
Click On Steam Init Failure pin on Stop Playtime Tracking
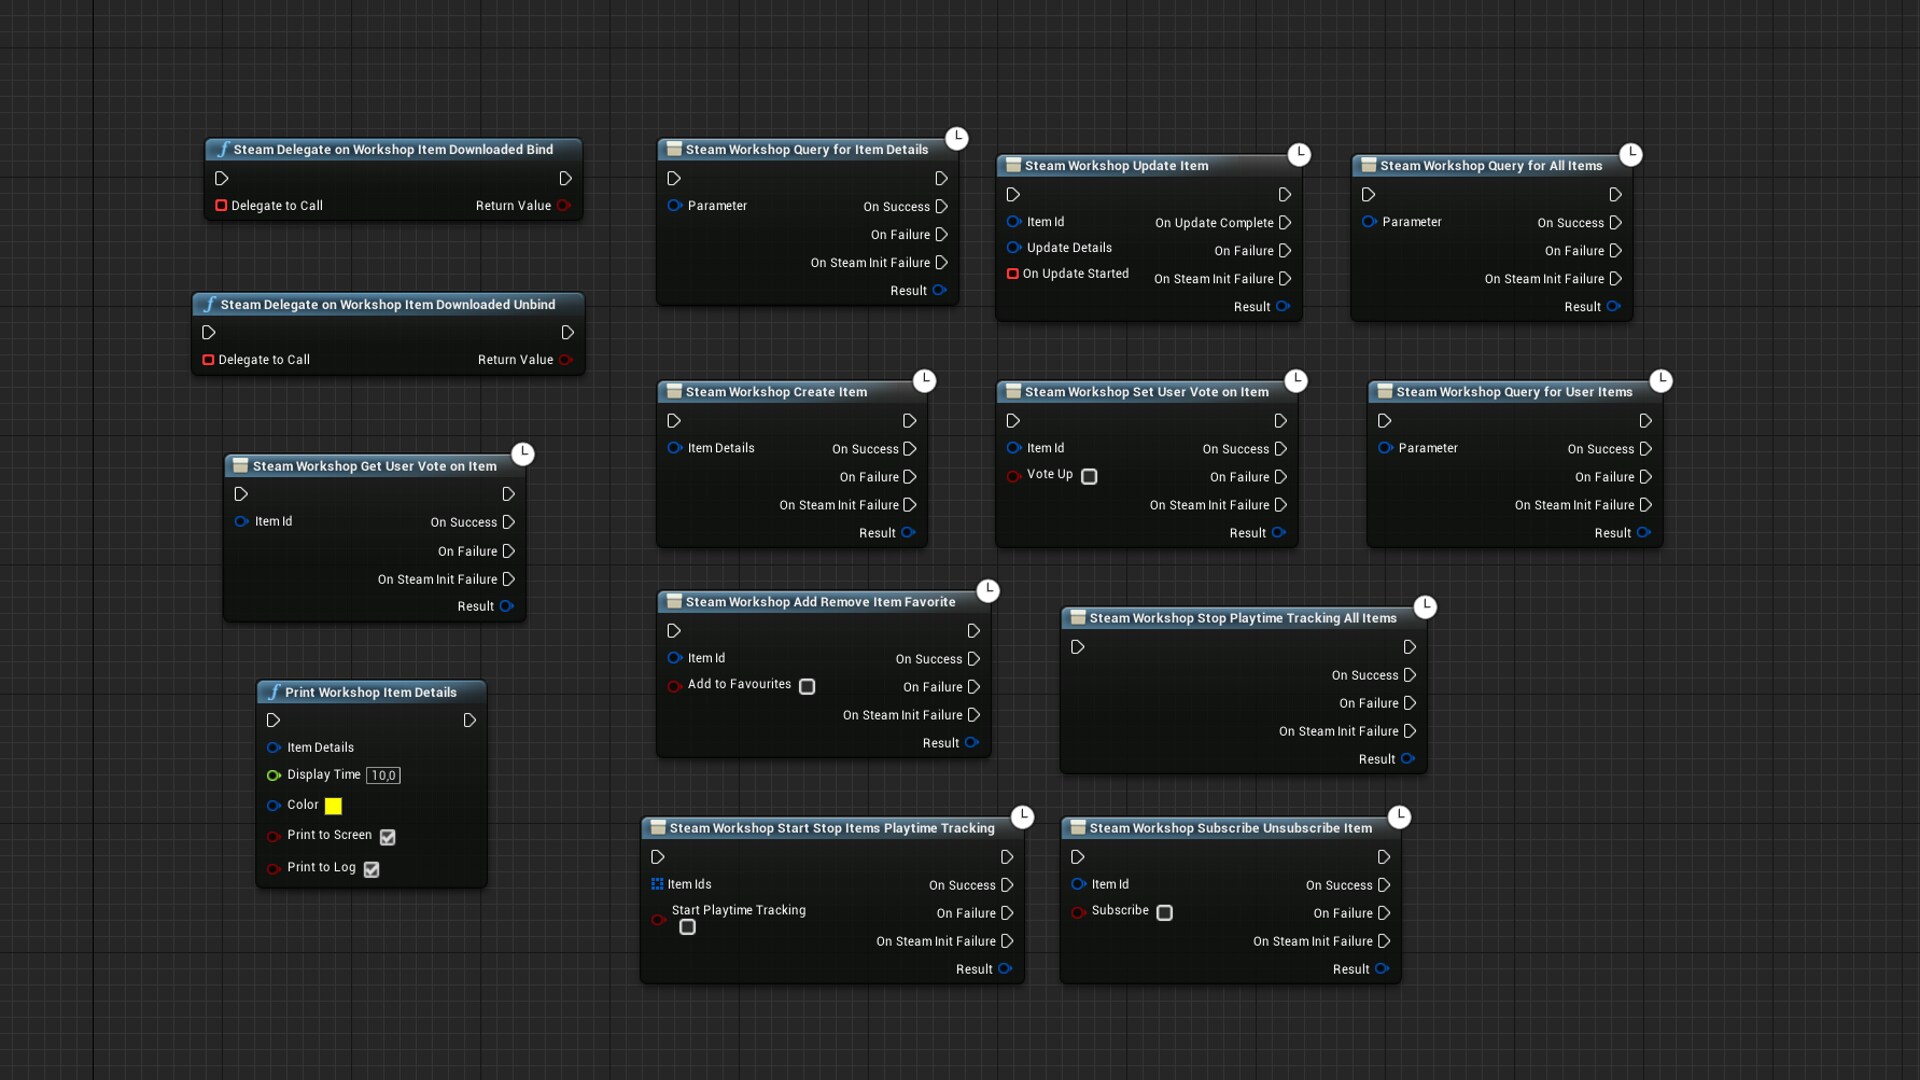pyautogui.click(x=1411, y=731)
